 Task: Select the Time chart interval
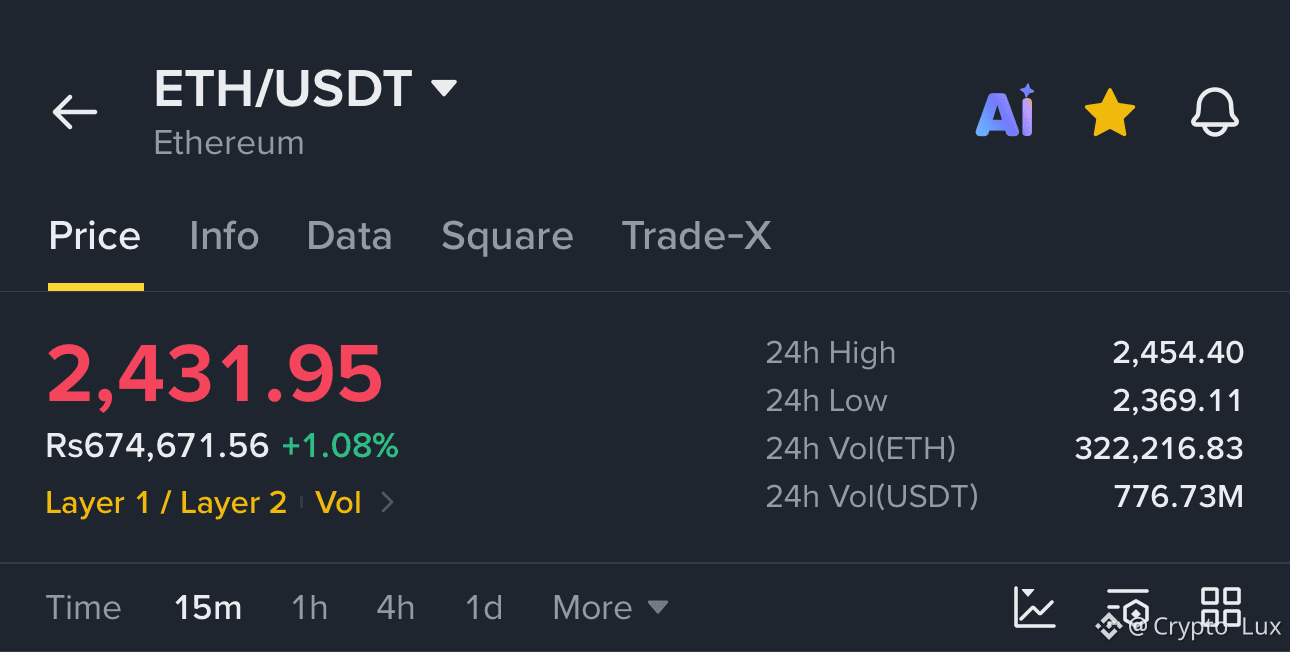(x=84, y=607)
